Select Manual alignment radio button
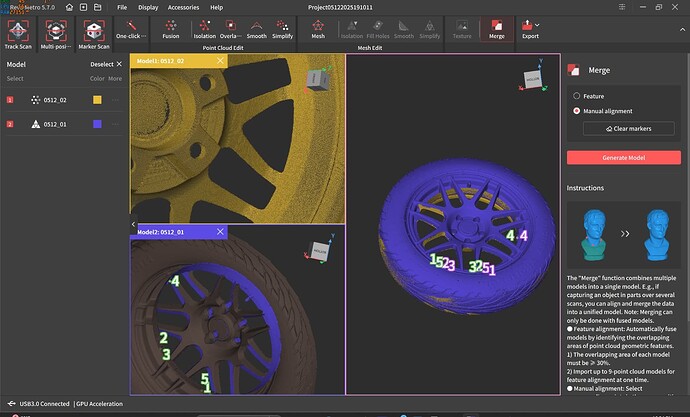The height and width of the screenshot is (417, 690). (x=576, y=111)
